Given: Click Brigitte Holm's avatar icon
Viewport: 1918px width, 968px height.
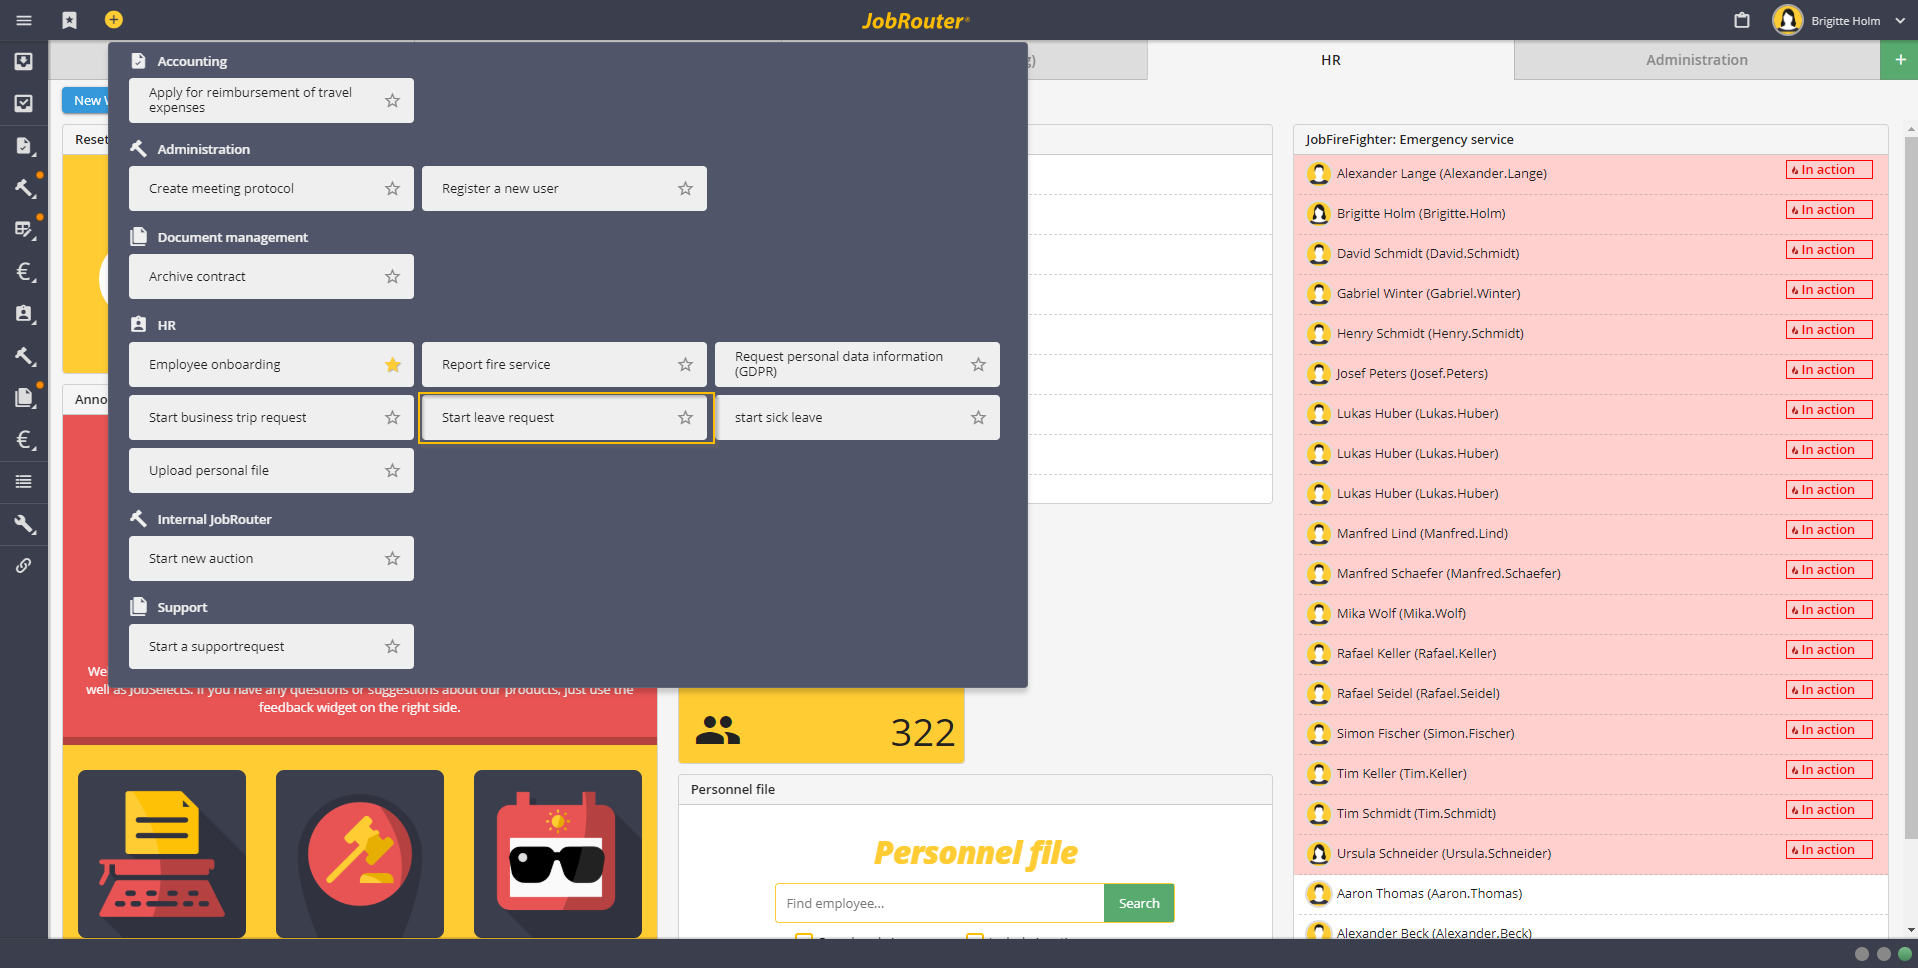Looking at the screenshot, I should point(1788,20).
